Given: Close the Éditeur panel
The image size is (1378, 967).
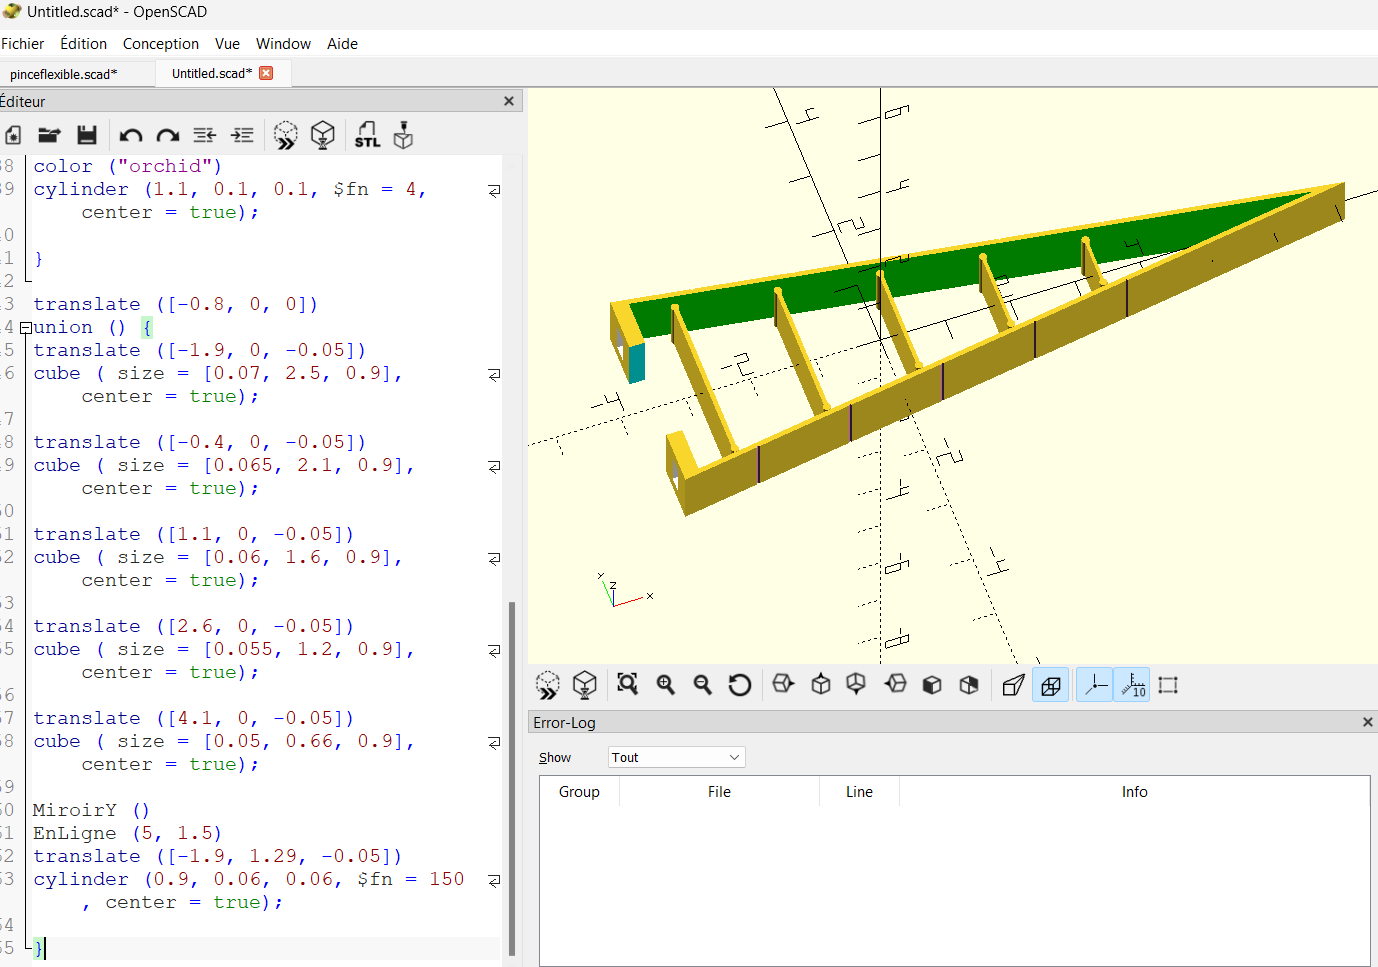Looking at the screenshot, I should [509, 101].
